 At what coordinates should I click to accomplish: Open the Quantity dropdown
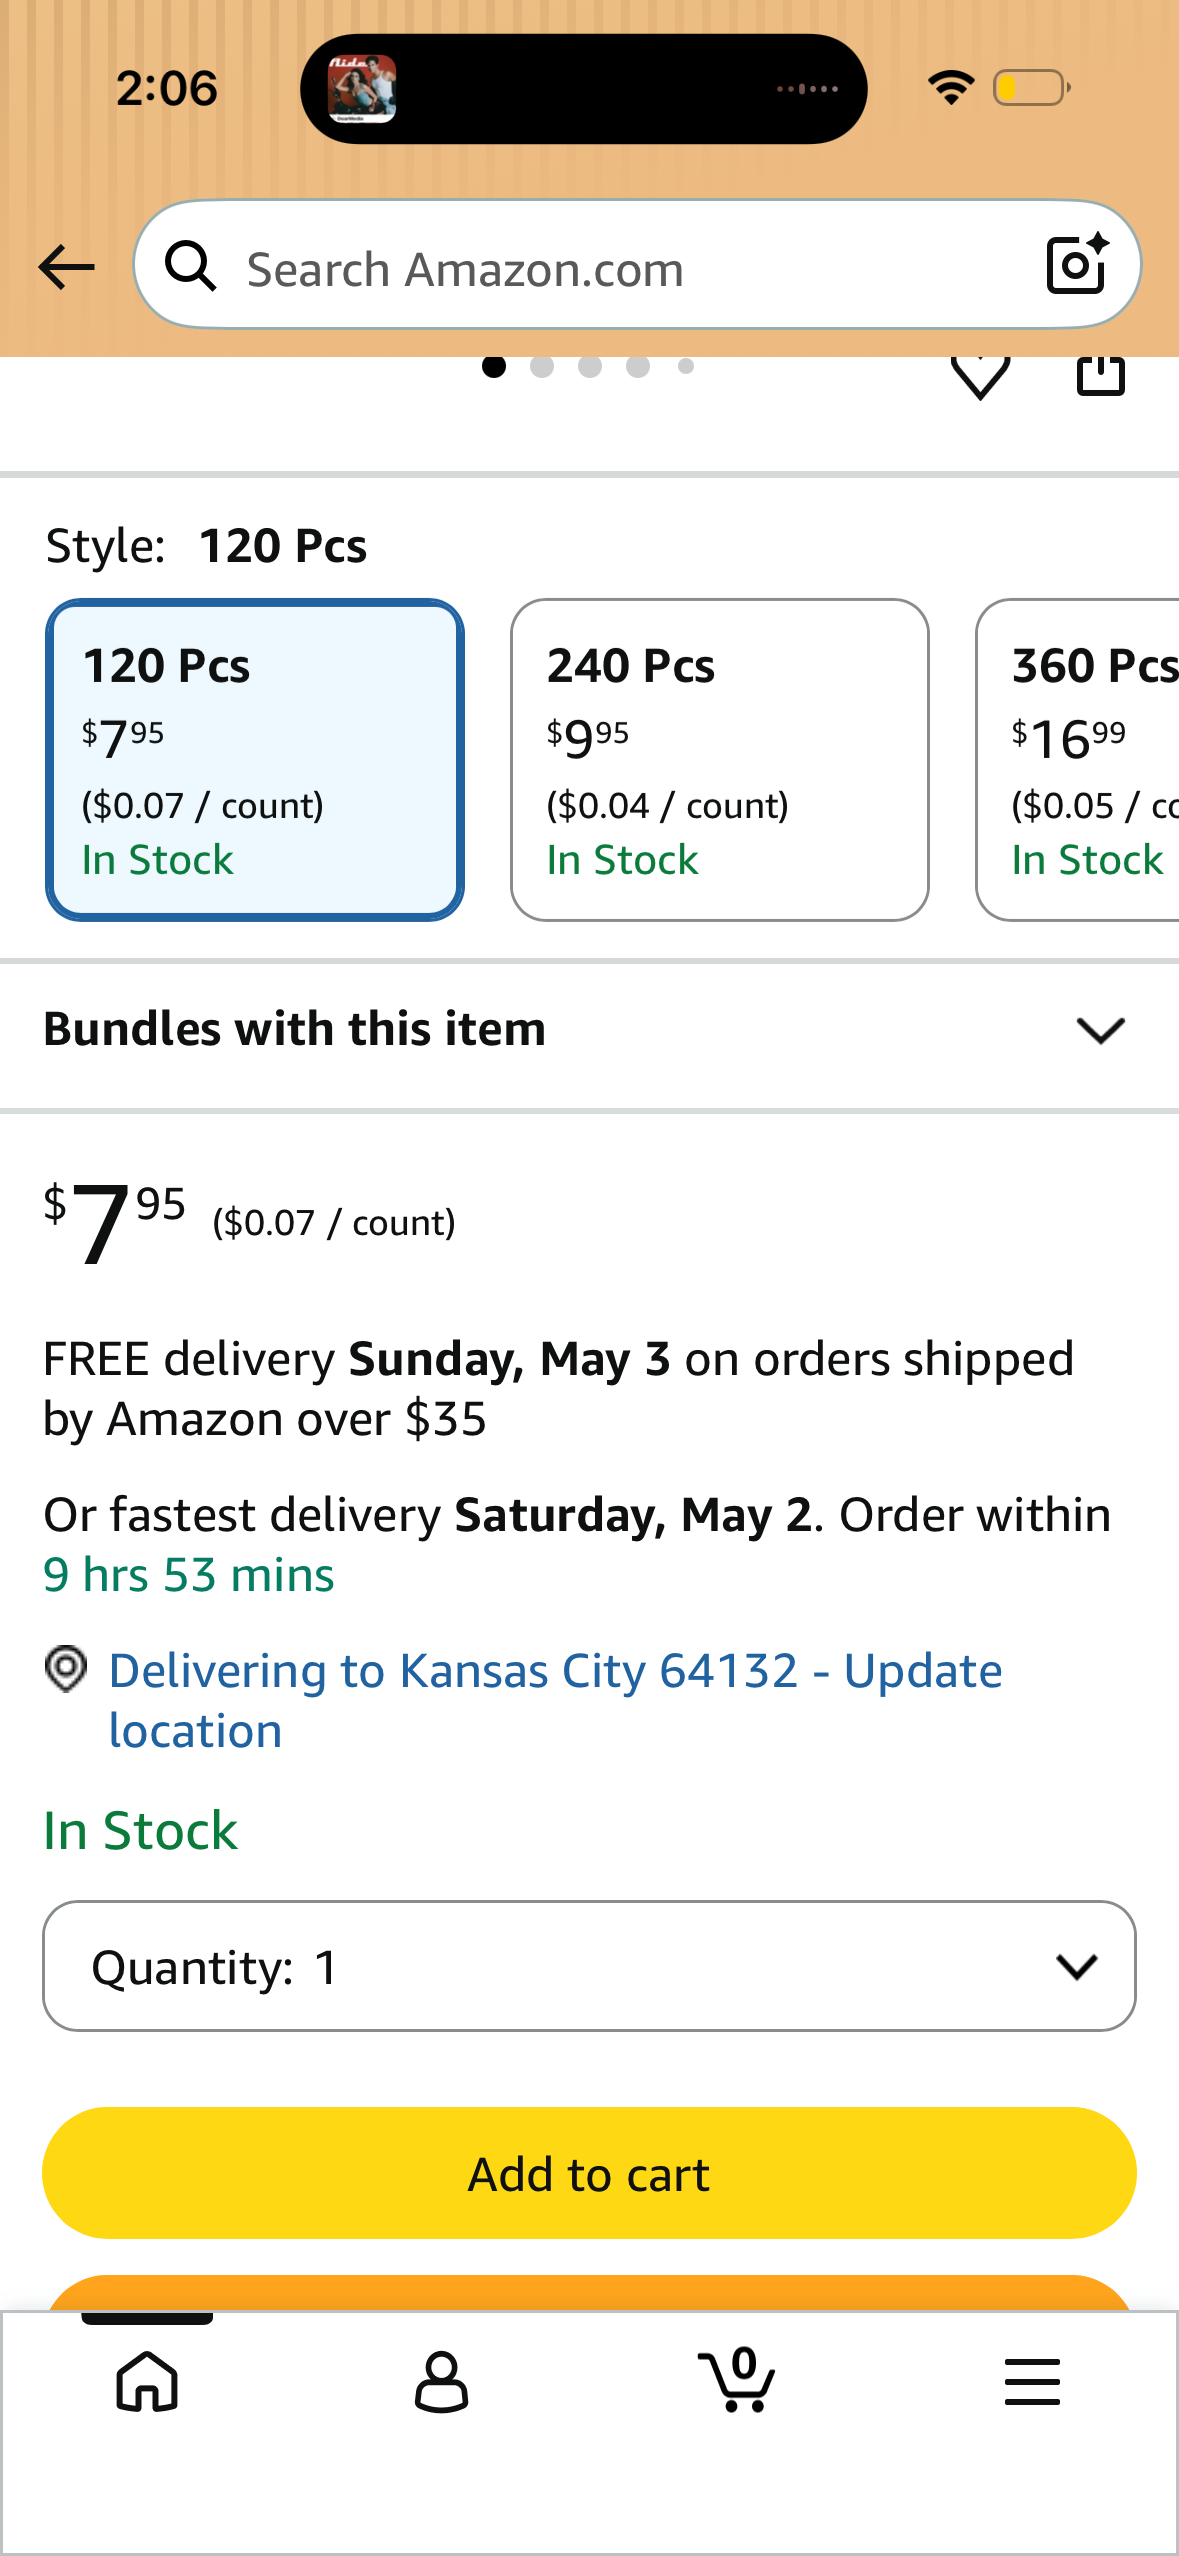589,1966
